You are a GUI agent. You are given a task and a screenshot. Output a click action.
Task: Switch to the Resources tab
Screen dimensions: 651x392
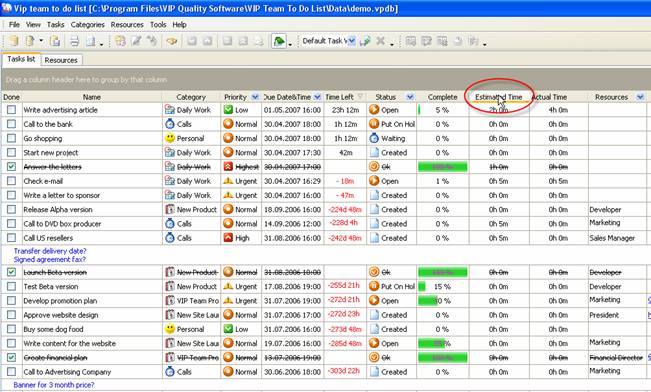click(61, 60)
